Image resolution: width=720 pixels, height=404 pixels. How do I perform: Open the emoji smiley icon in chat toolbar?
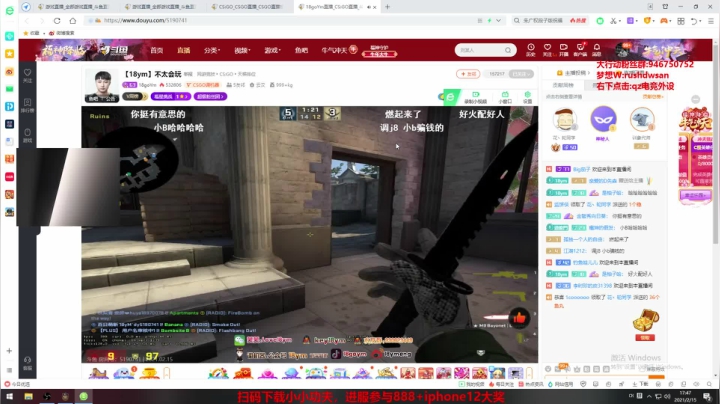(548, 369)
